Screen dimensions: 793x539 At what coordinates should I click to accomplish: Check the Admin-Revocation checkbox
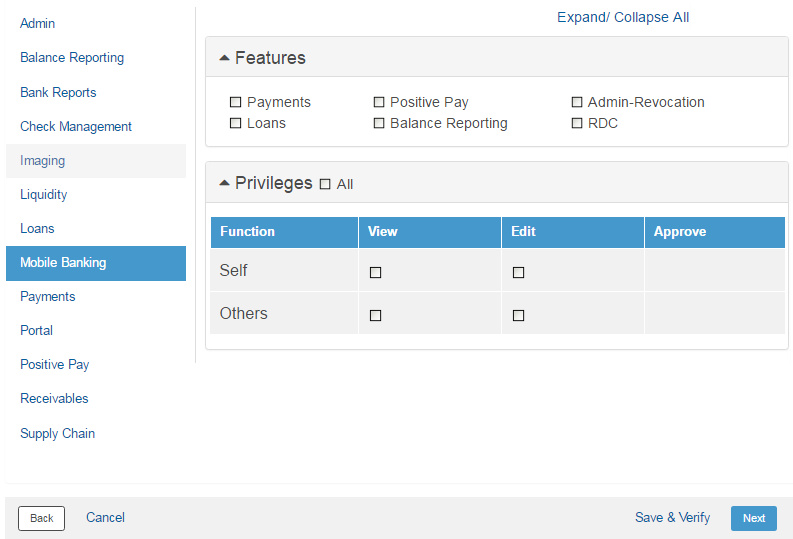(577, 102)
